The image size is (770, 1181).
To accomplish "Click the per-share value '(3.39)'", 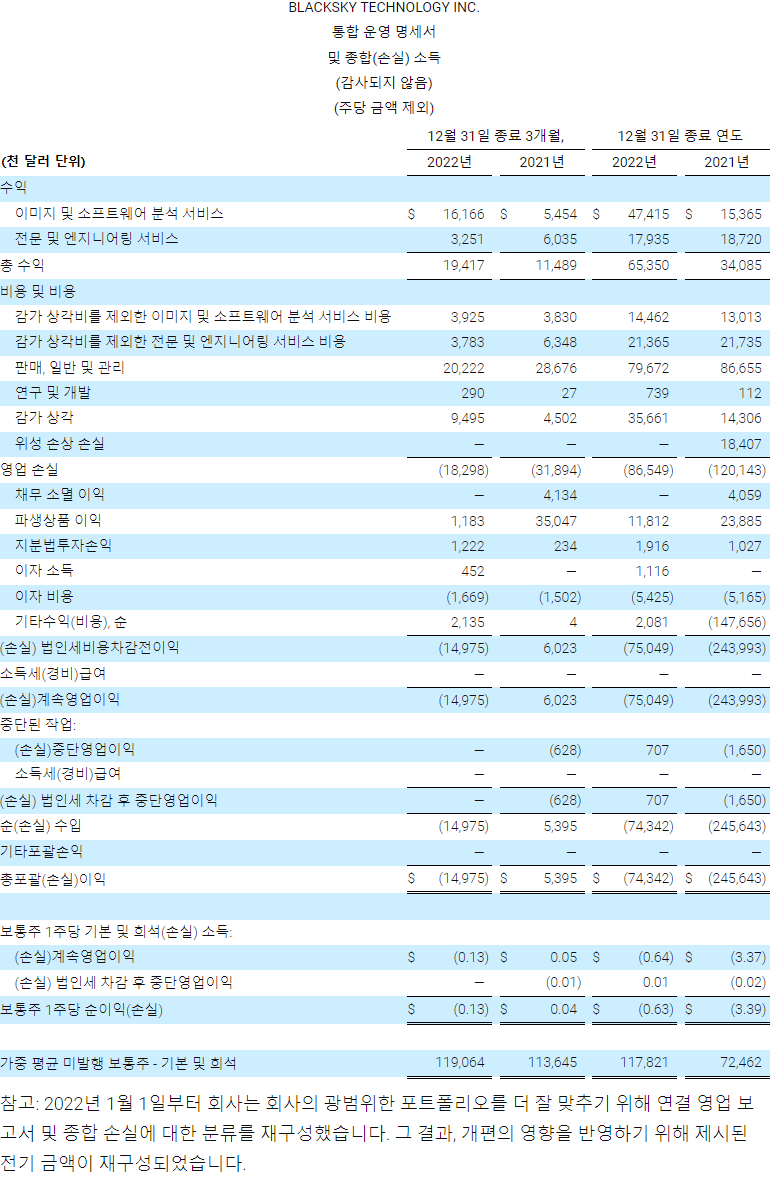I will pyautogui.click(x=747, y=1009).
